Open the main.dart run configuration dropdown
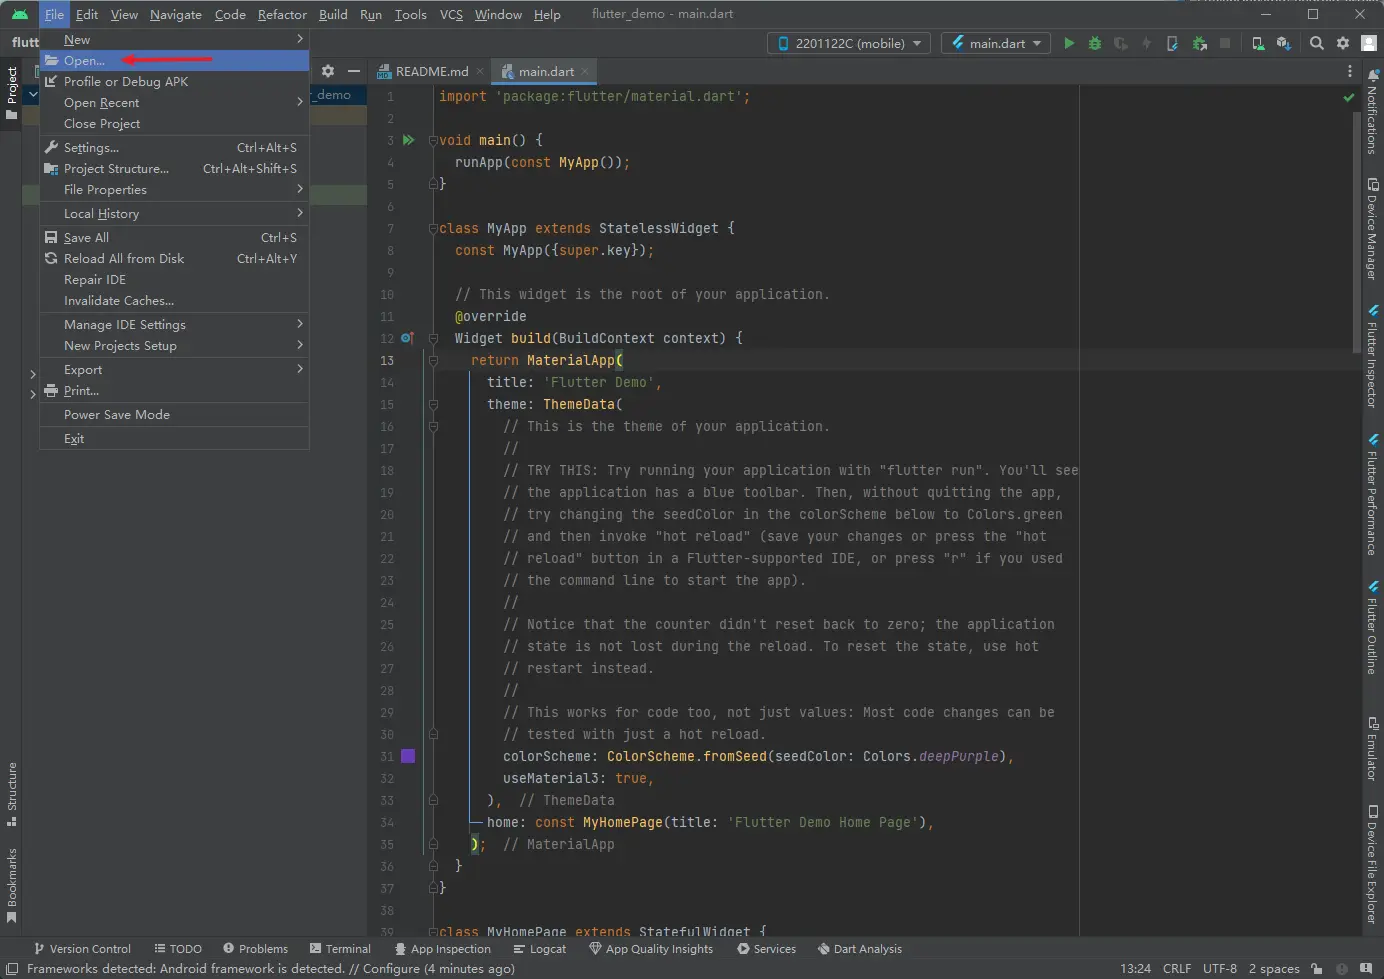1384x979 pixels. (996, 43)
